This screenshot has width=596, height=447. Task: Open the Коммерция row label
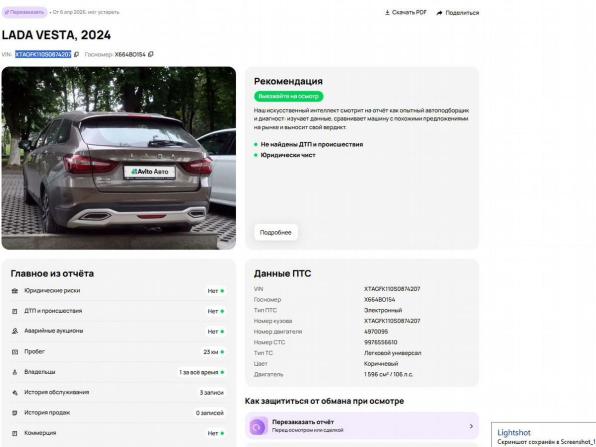40,433
